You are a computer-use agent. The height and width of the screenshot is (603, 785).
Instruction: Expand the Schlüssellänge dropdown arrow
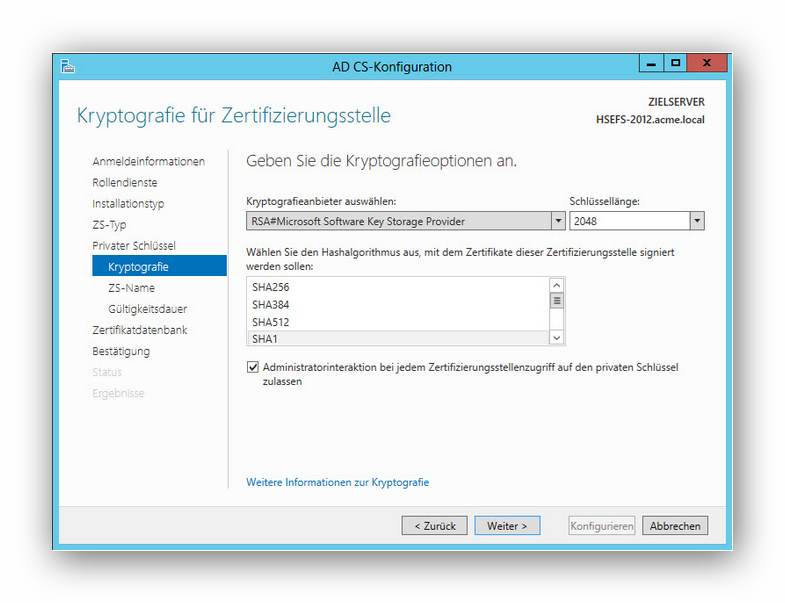tap(696, 221)
